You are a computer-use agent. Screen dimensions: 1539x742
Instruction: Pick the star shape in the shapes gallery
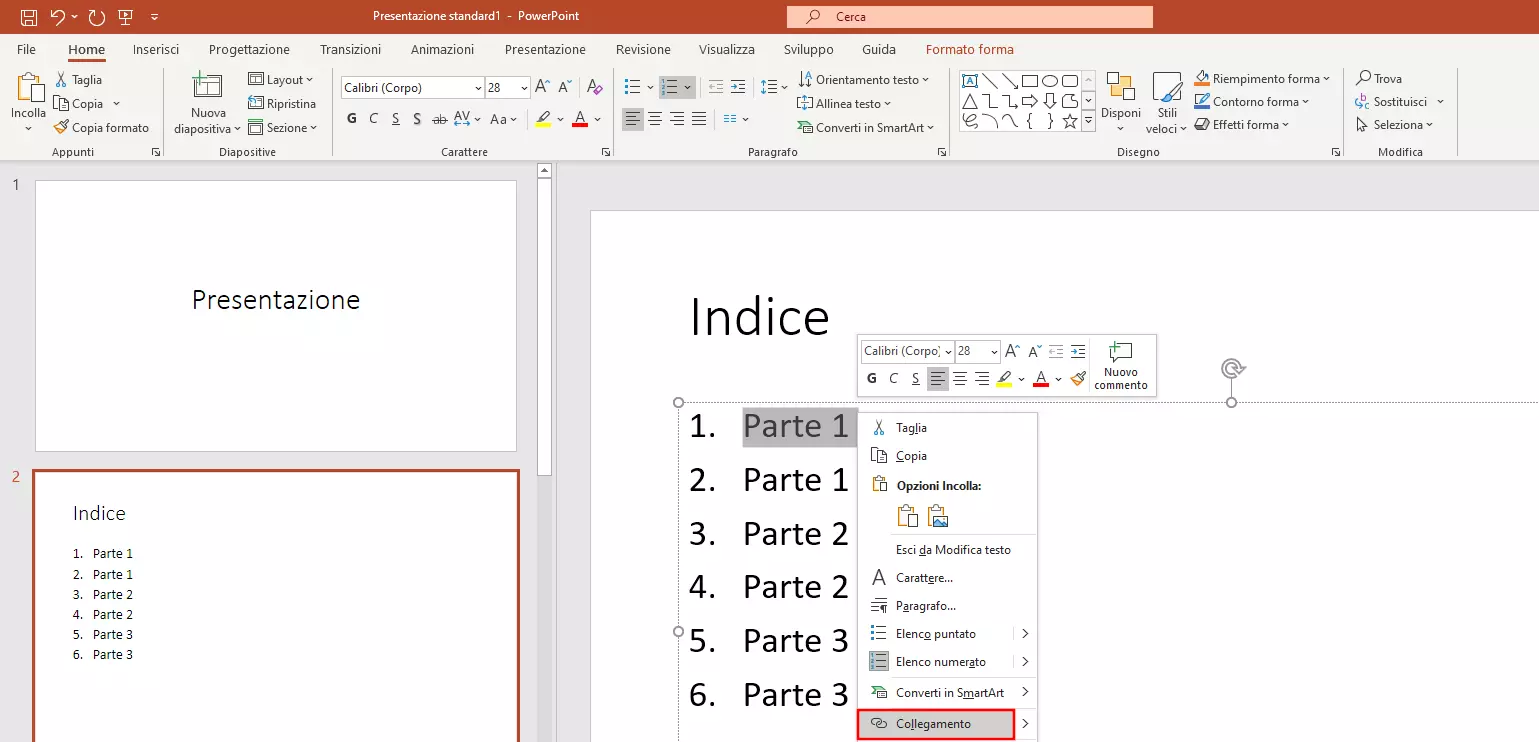coord(1070,121)
